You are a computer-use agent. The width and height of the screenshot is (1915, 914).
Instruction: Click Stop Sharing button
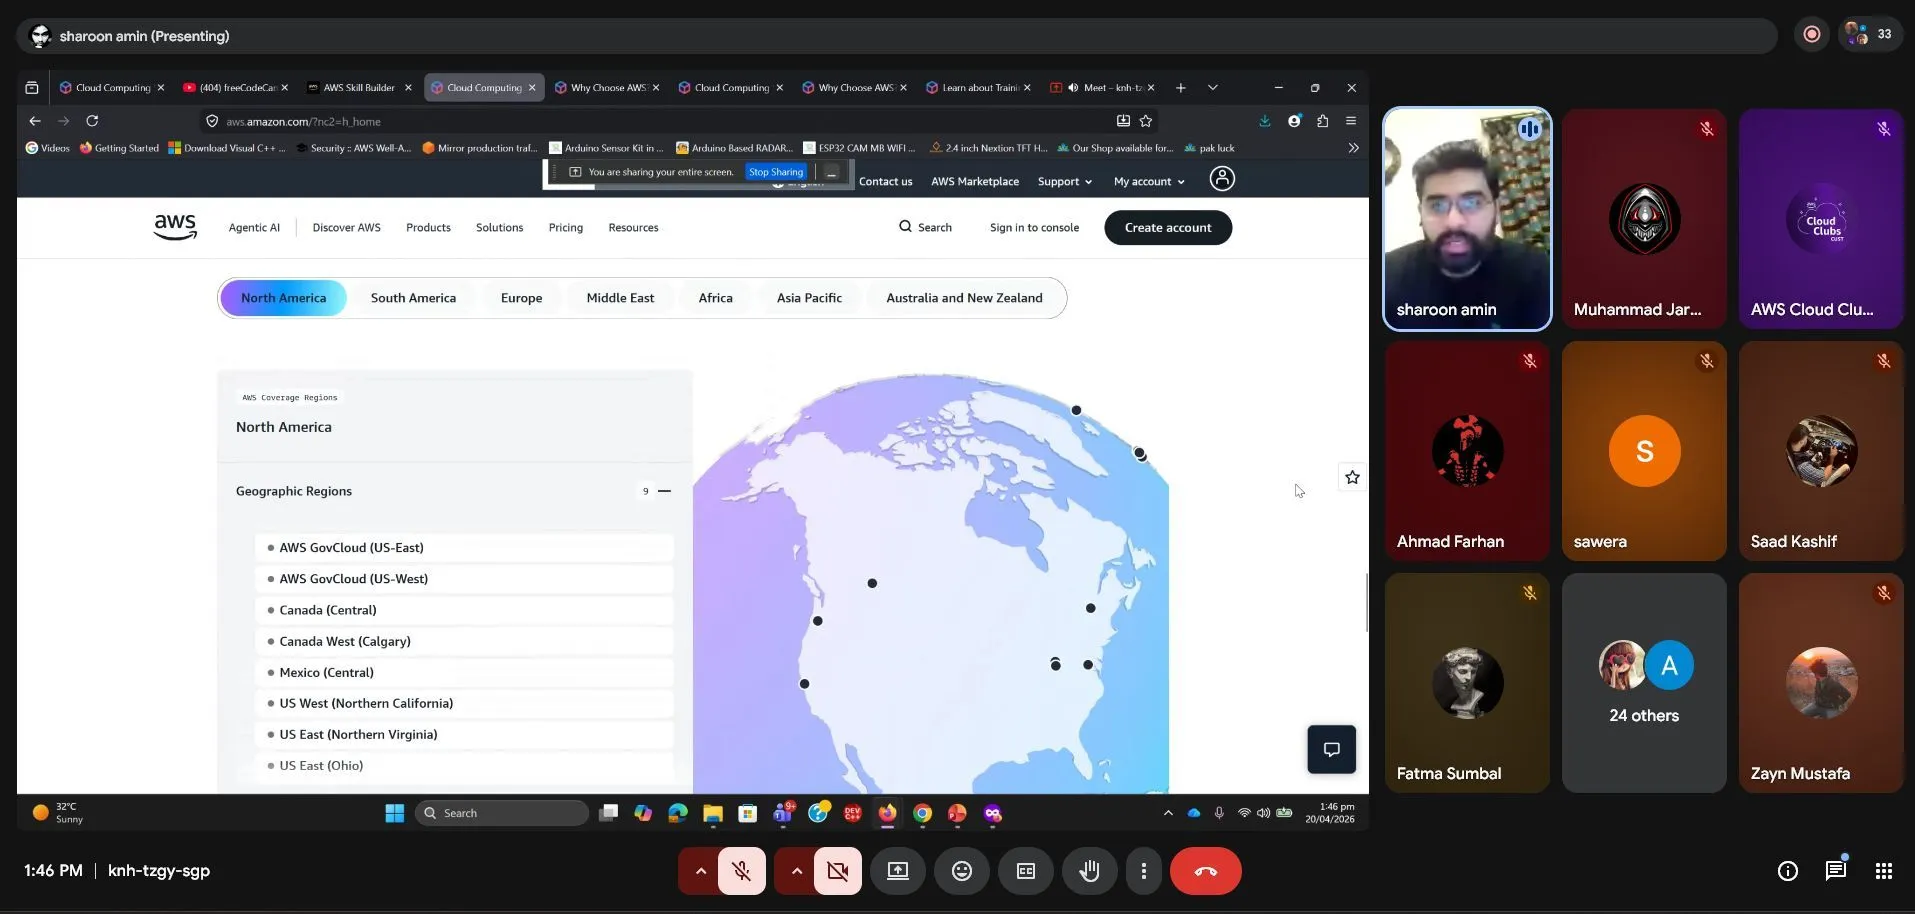776,172
